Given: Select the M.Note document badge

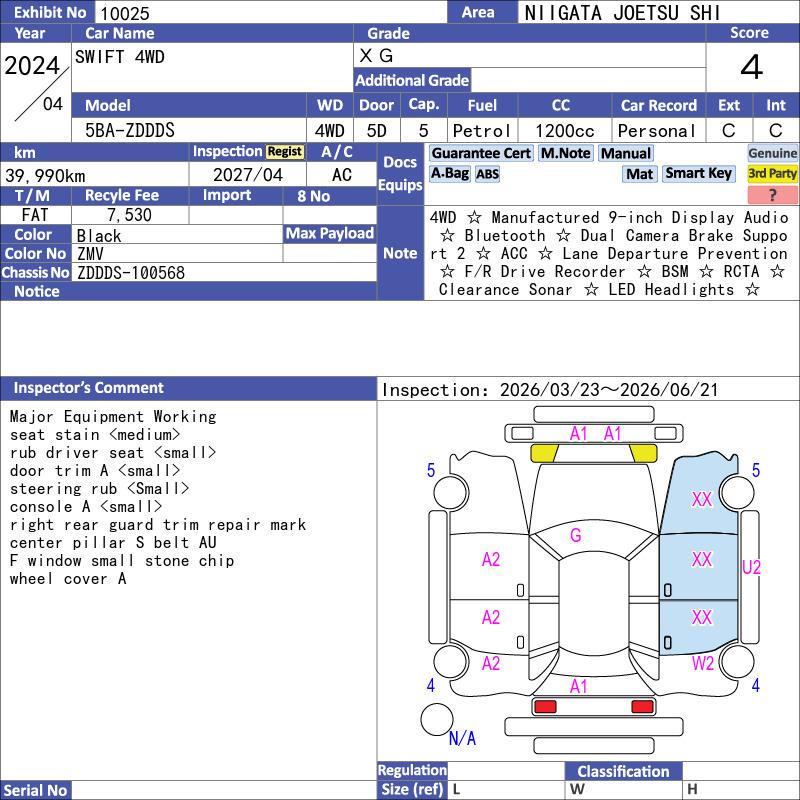Looking at the screenshot, I should tap(566, 153).
